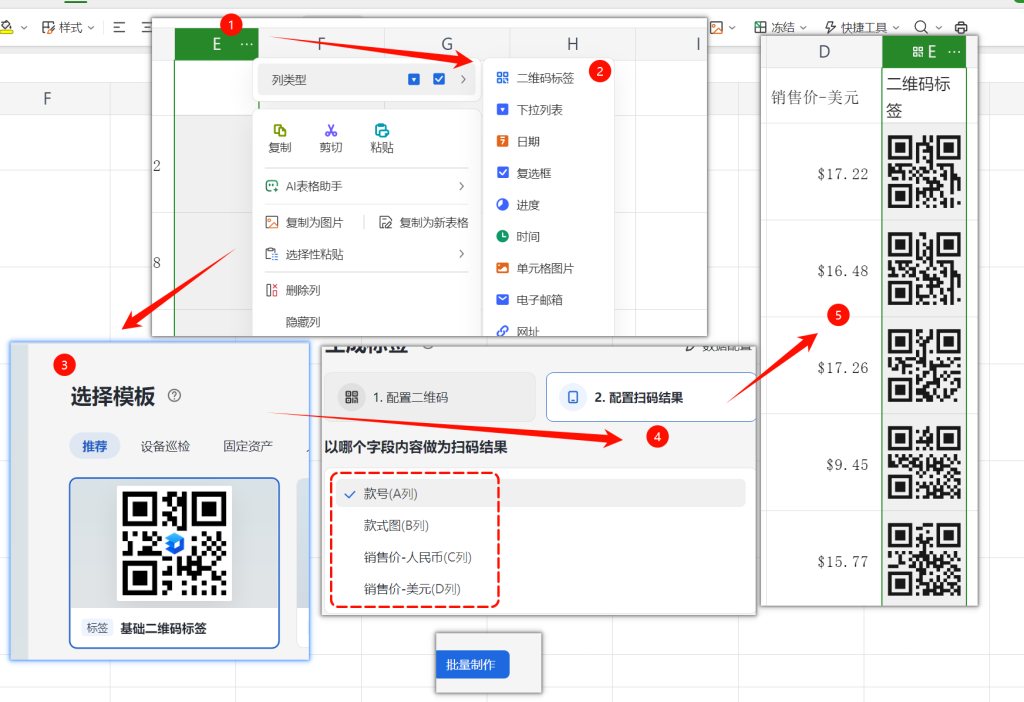This screenshot has width=1024, height=702.
Task: Switch to the 设备巡检 template tab
Action: [165, 446]
